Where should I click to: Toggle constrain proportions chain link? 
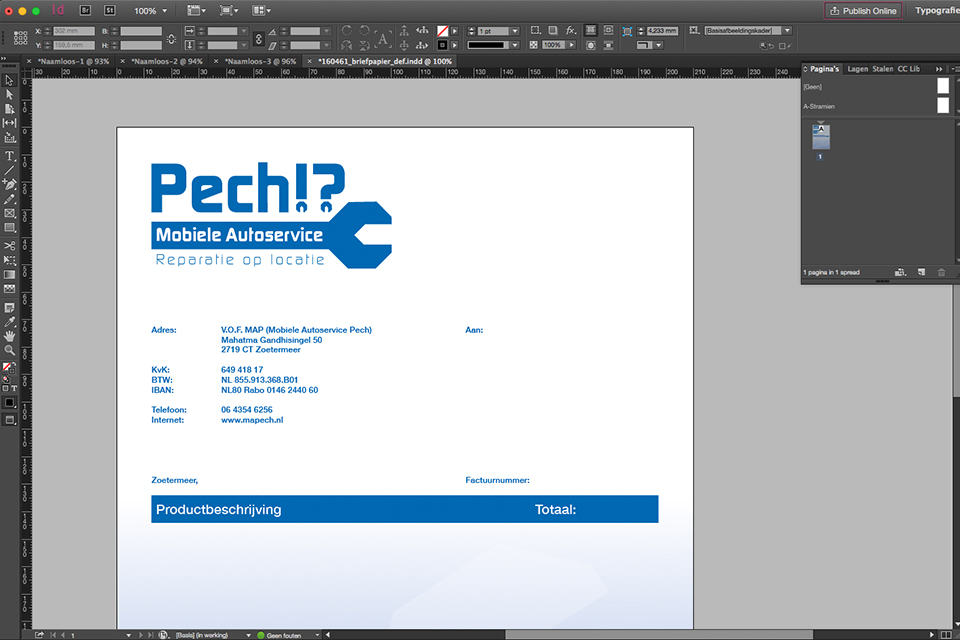pyautogui.click(x=170, y=38)
